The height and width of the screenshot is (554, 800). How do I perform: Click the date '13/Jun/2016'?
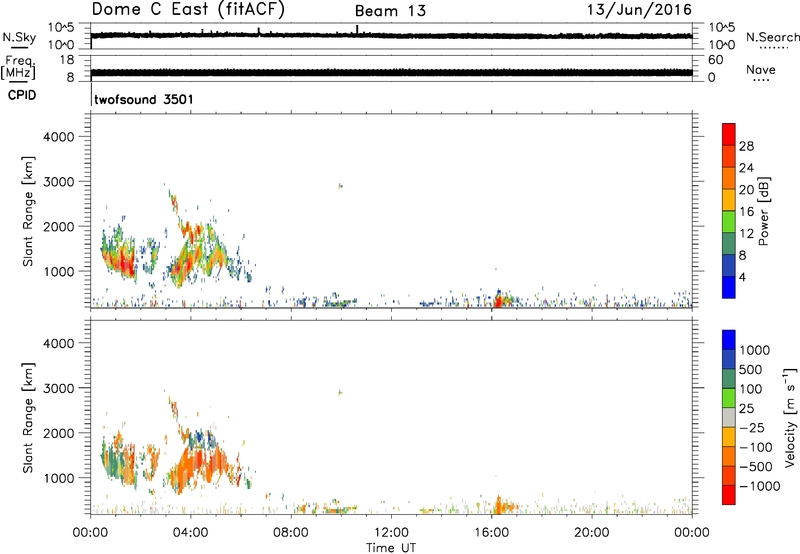(639, 9)
